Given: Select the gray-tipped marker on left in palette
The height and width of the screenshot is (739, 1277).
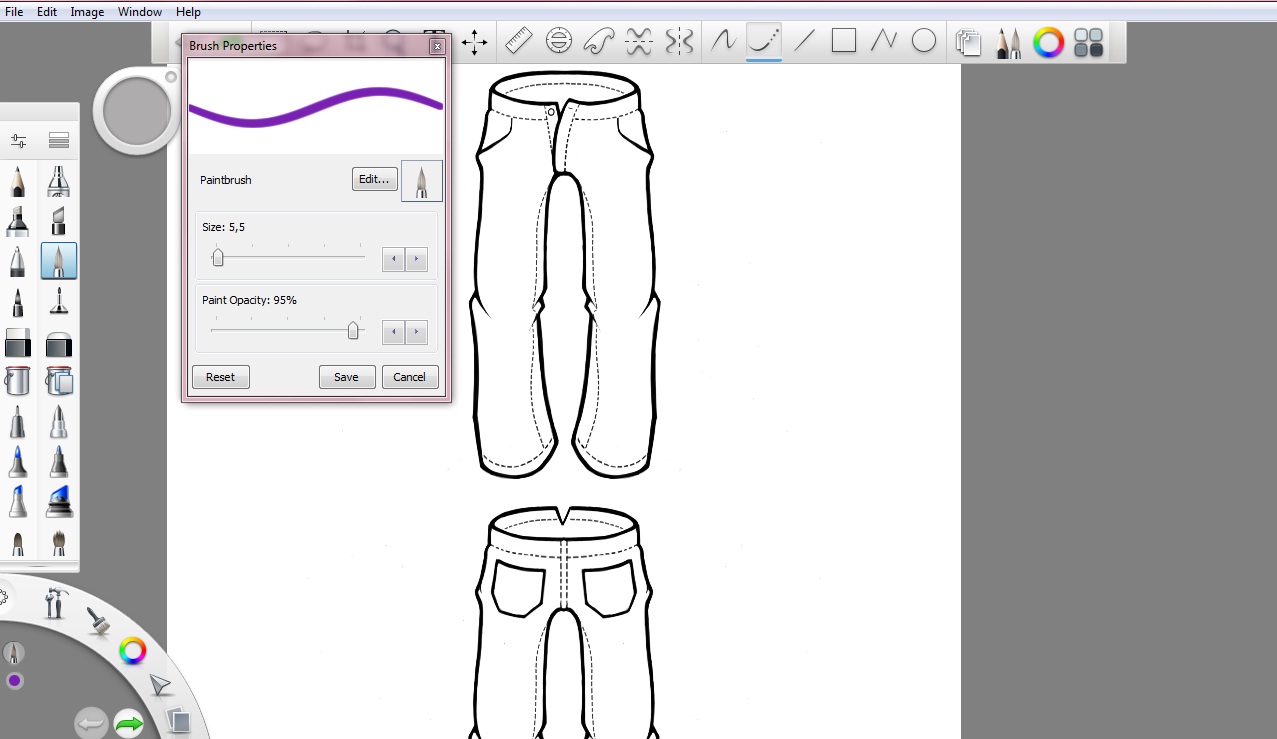Looking at the screenshot, I should tap(17, 422).
